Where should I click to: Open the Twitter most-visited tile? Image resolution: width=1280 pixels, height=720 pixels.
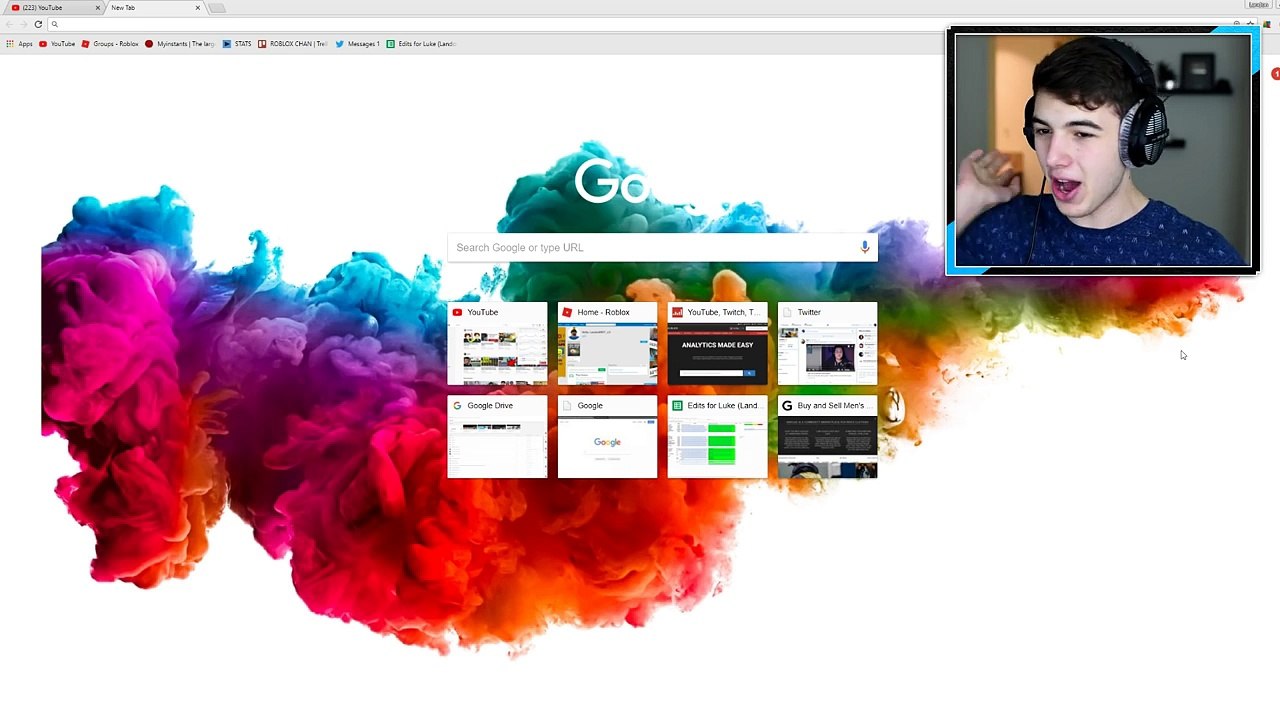pos(827,343)
